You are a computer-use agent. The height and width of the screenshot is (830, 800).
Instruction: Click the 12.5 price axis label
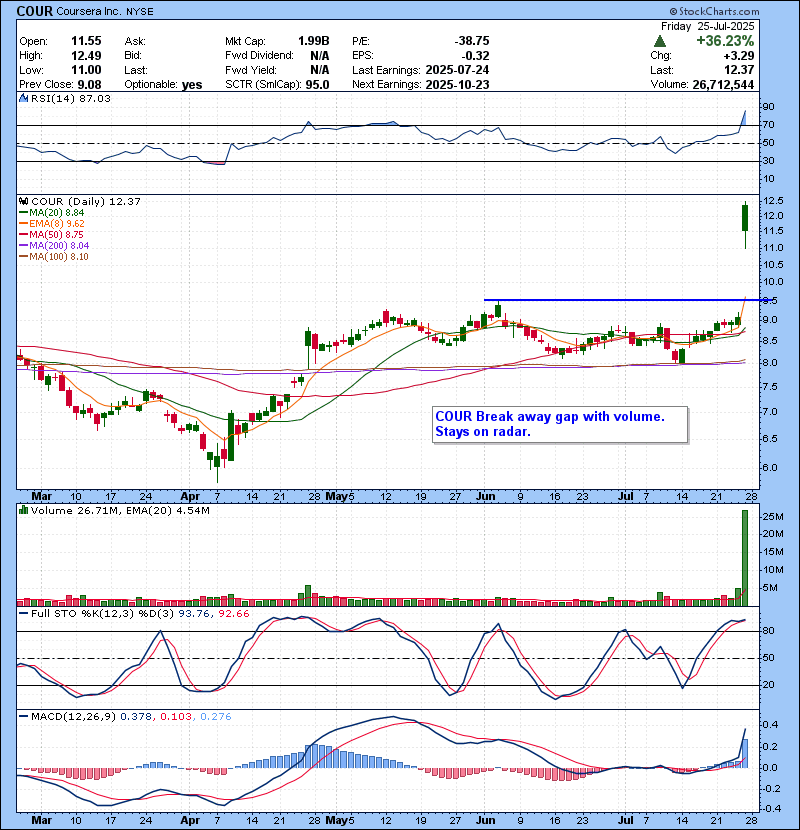coord(774,201)
